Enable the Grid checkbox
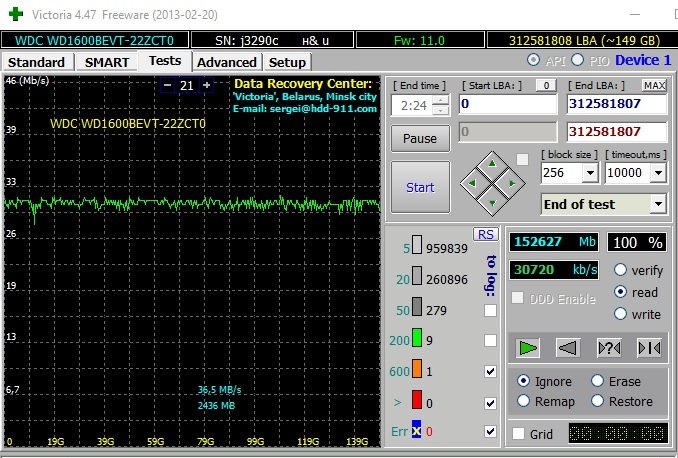678x458 pixels. coord(518,433)
